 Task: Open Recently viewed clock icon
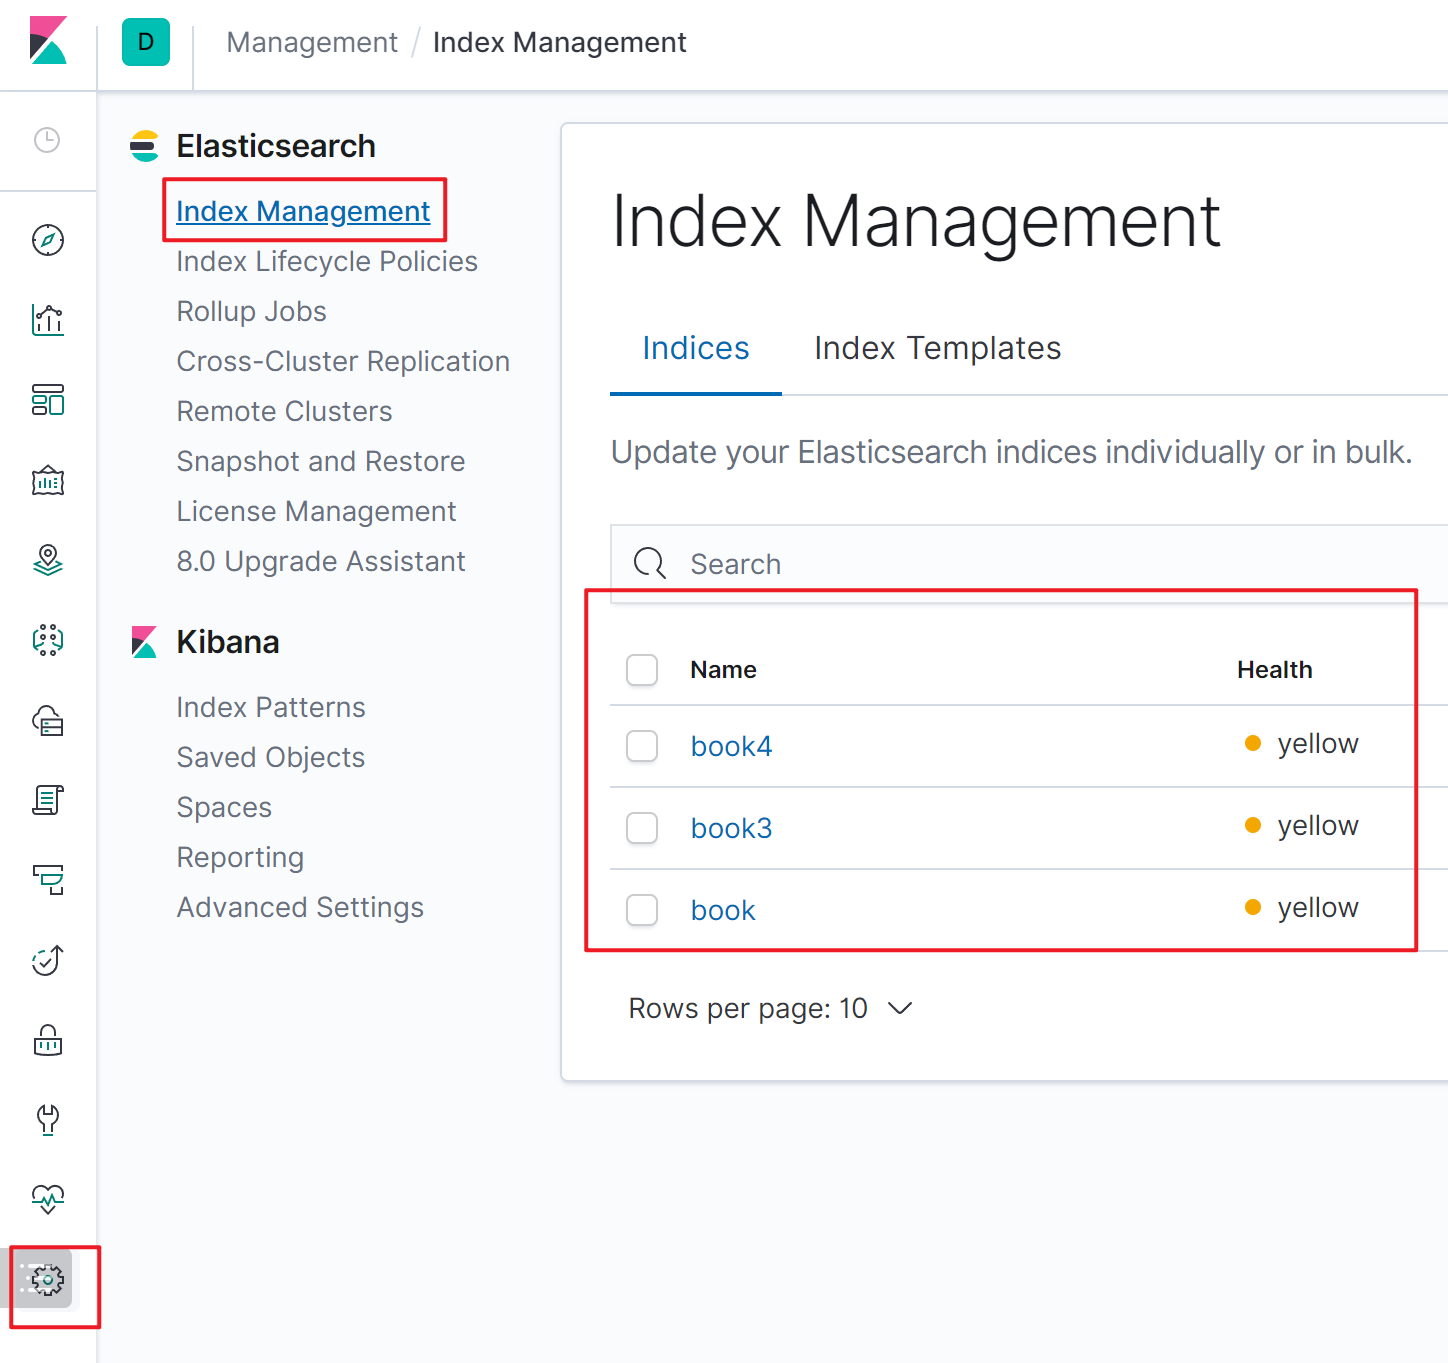(47, 140)
